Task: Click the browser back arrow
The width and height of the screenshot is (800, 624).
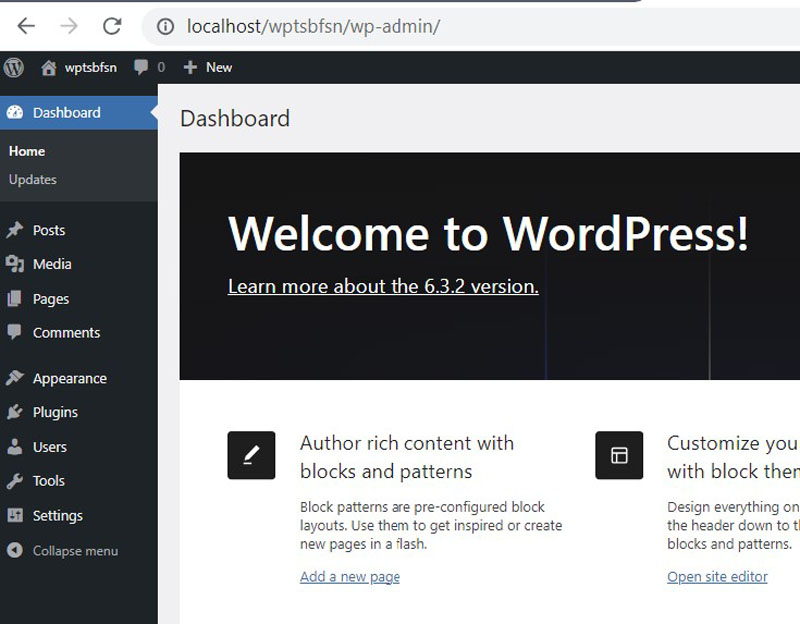Action: point(26,26)
